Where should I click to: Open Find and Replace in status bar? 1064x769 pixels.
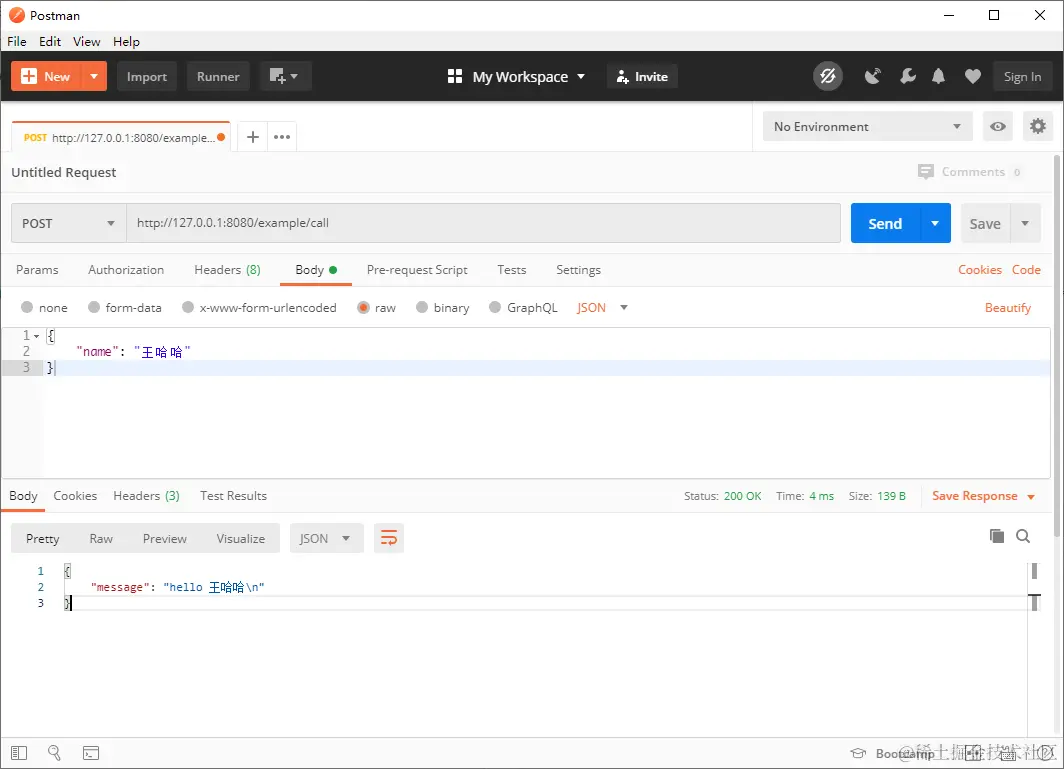(54, 753)
